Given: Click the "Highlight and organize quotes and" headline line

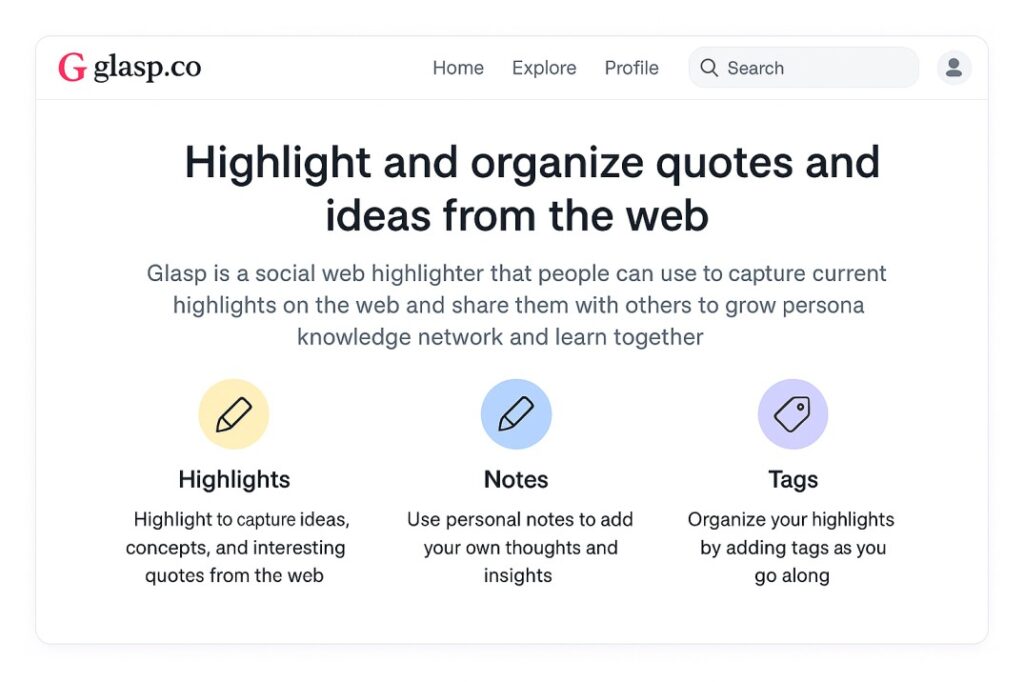Looking at the screenshot, I should pyautogui.click(x=532, y=163).
